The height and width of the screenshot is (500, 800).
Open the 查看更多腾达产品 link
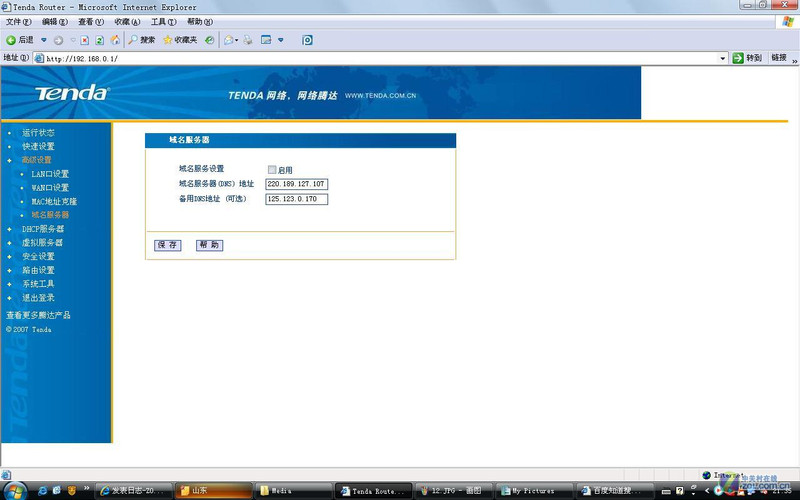[38, 315]
